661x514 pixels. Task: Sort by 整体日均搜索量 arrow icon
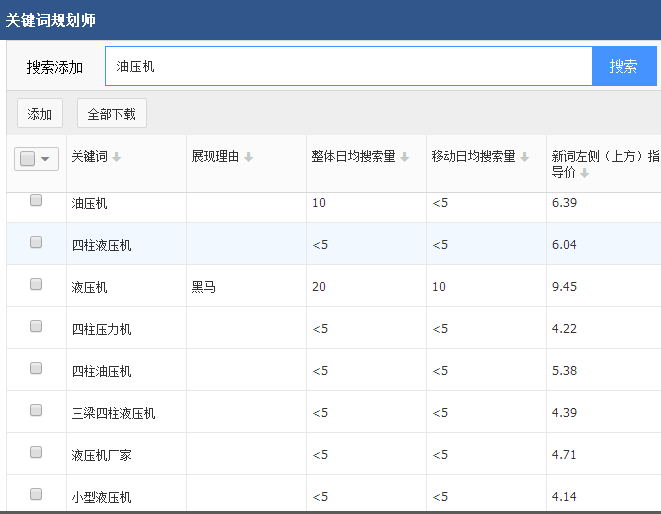point(405,157)
